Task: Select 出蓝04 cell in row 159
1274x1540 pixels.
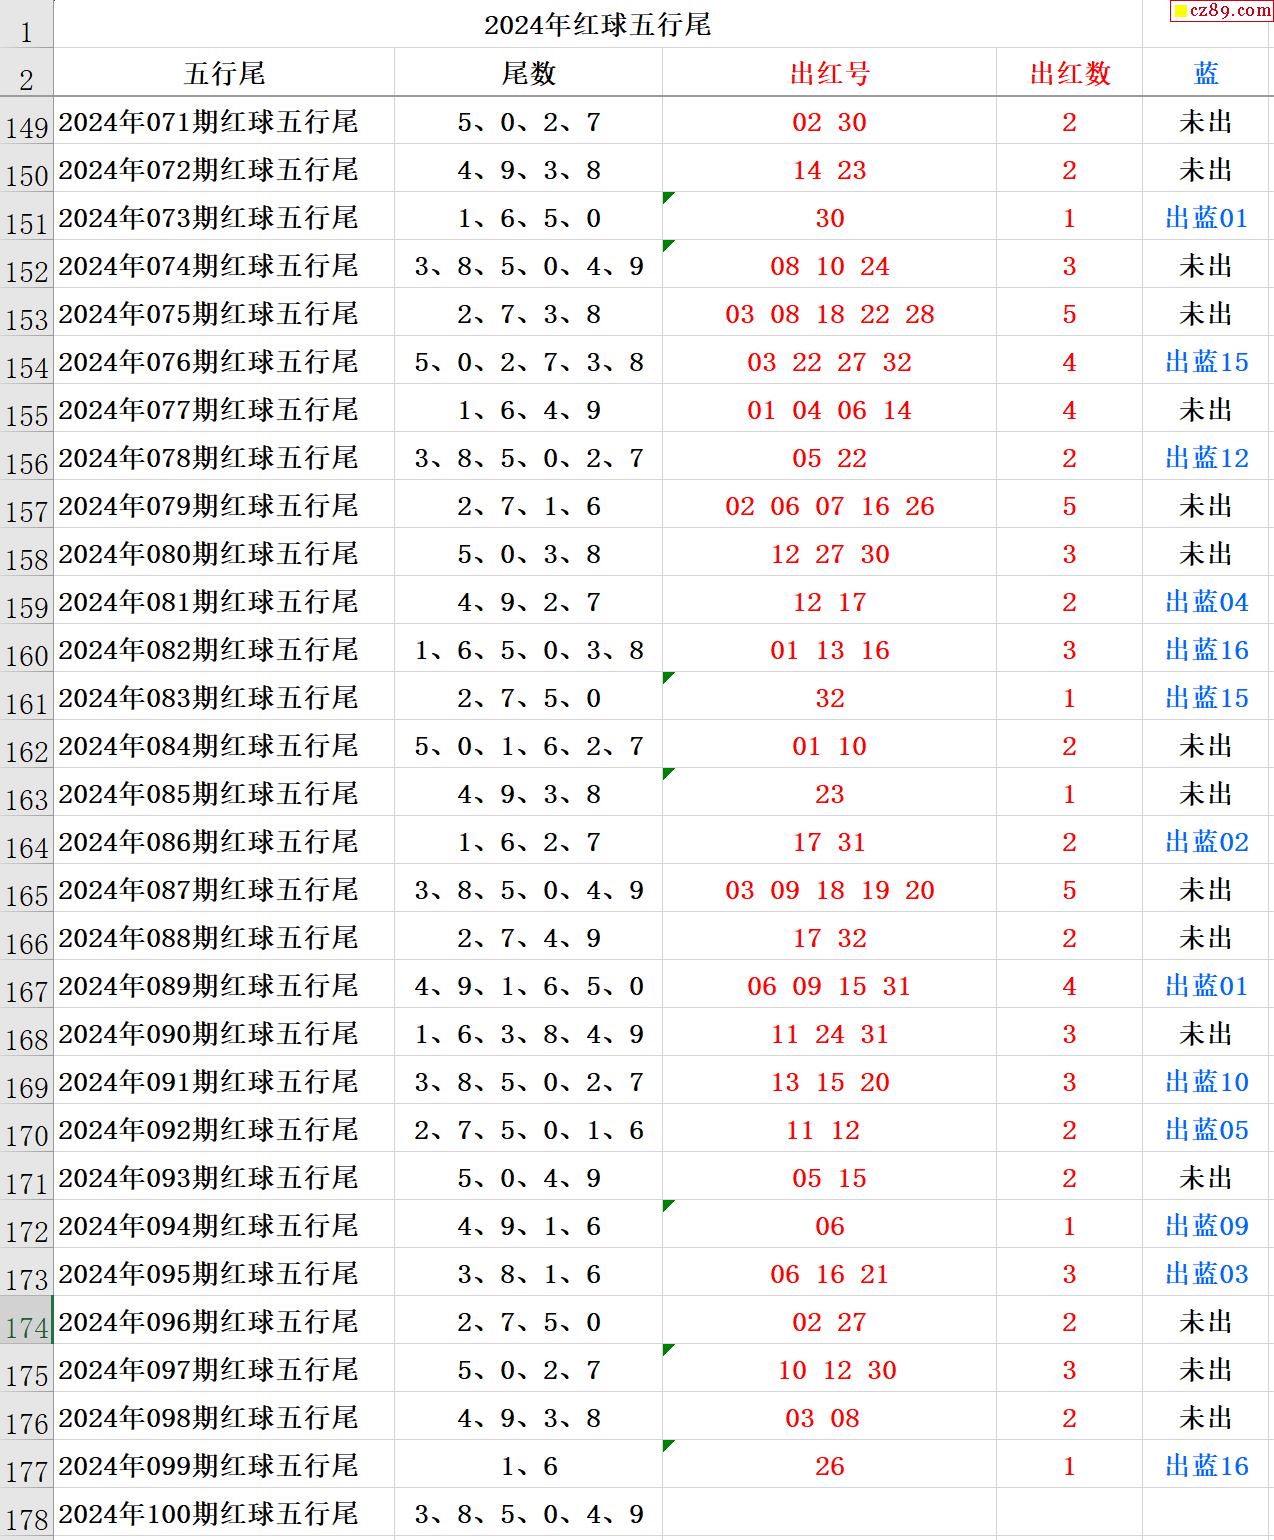Action: click(x=1206, y=601)
